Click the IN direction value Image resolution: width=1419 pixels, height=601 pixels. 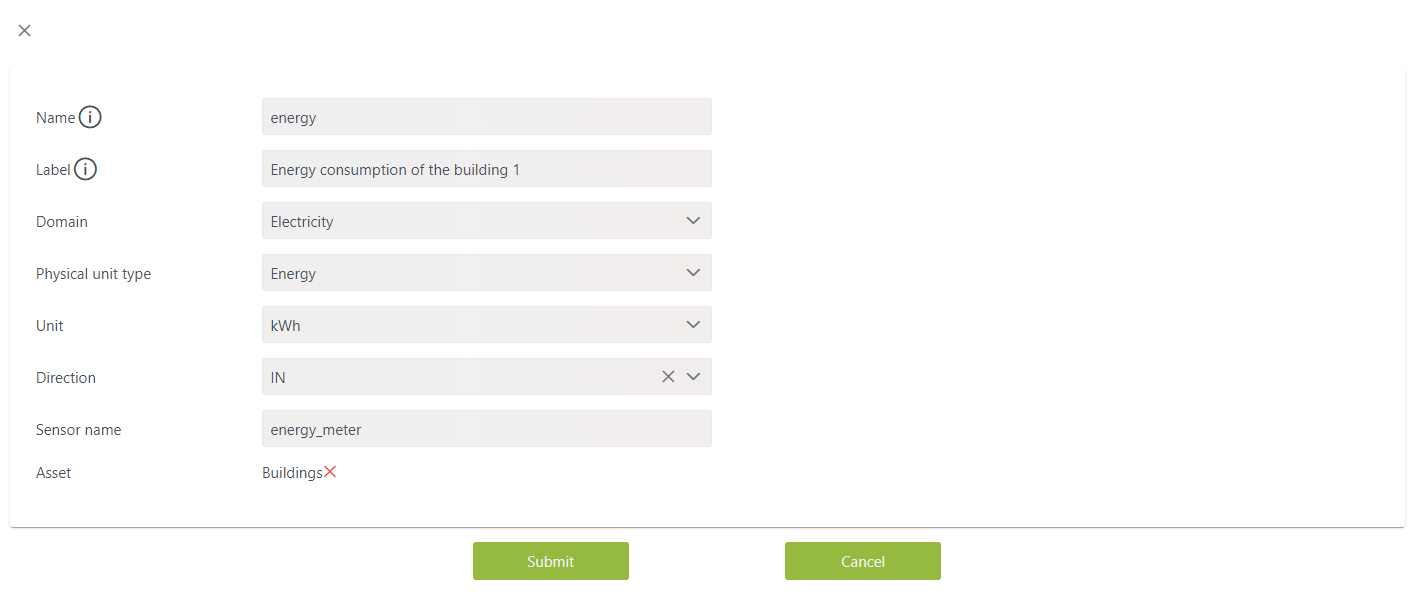click(278, 377)
